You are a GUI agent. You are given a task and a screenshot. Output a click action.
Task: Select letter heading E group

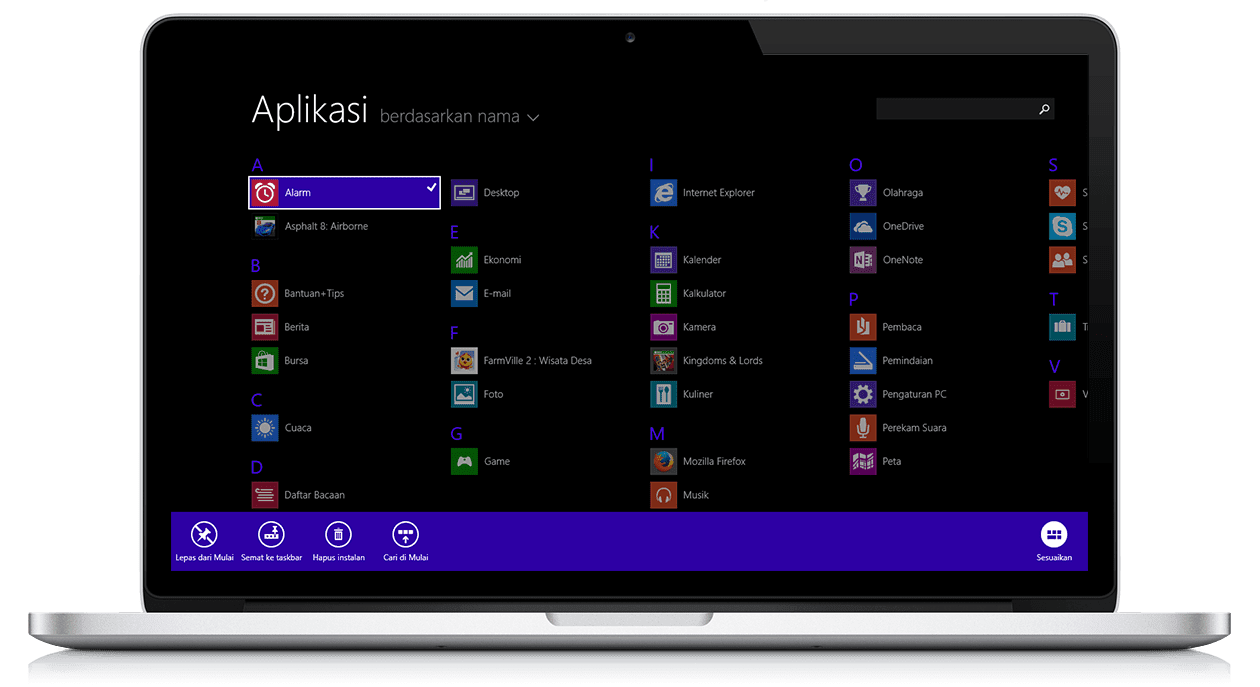tap(455, 232)
